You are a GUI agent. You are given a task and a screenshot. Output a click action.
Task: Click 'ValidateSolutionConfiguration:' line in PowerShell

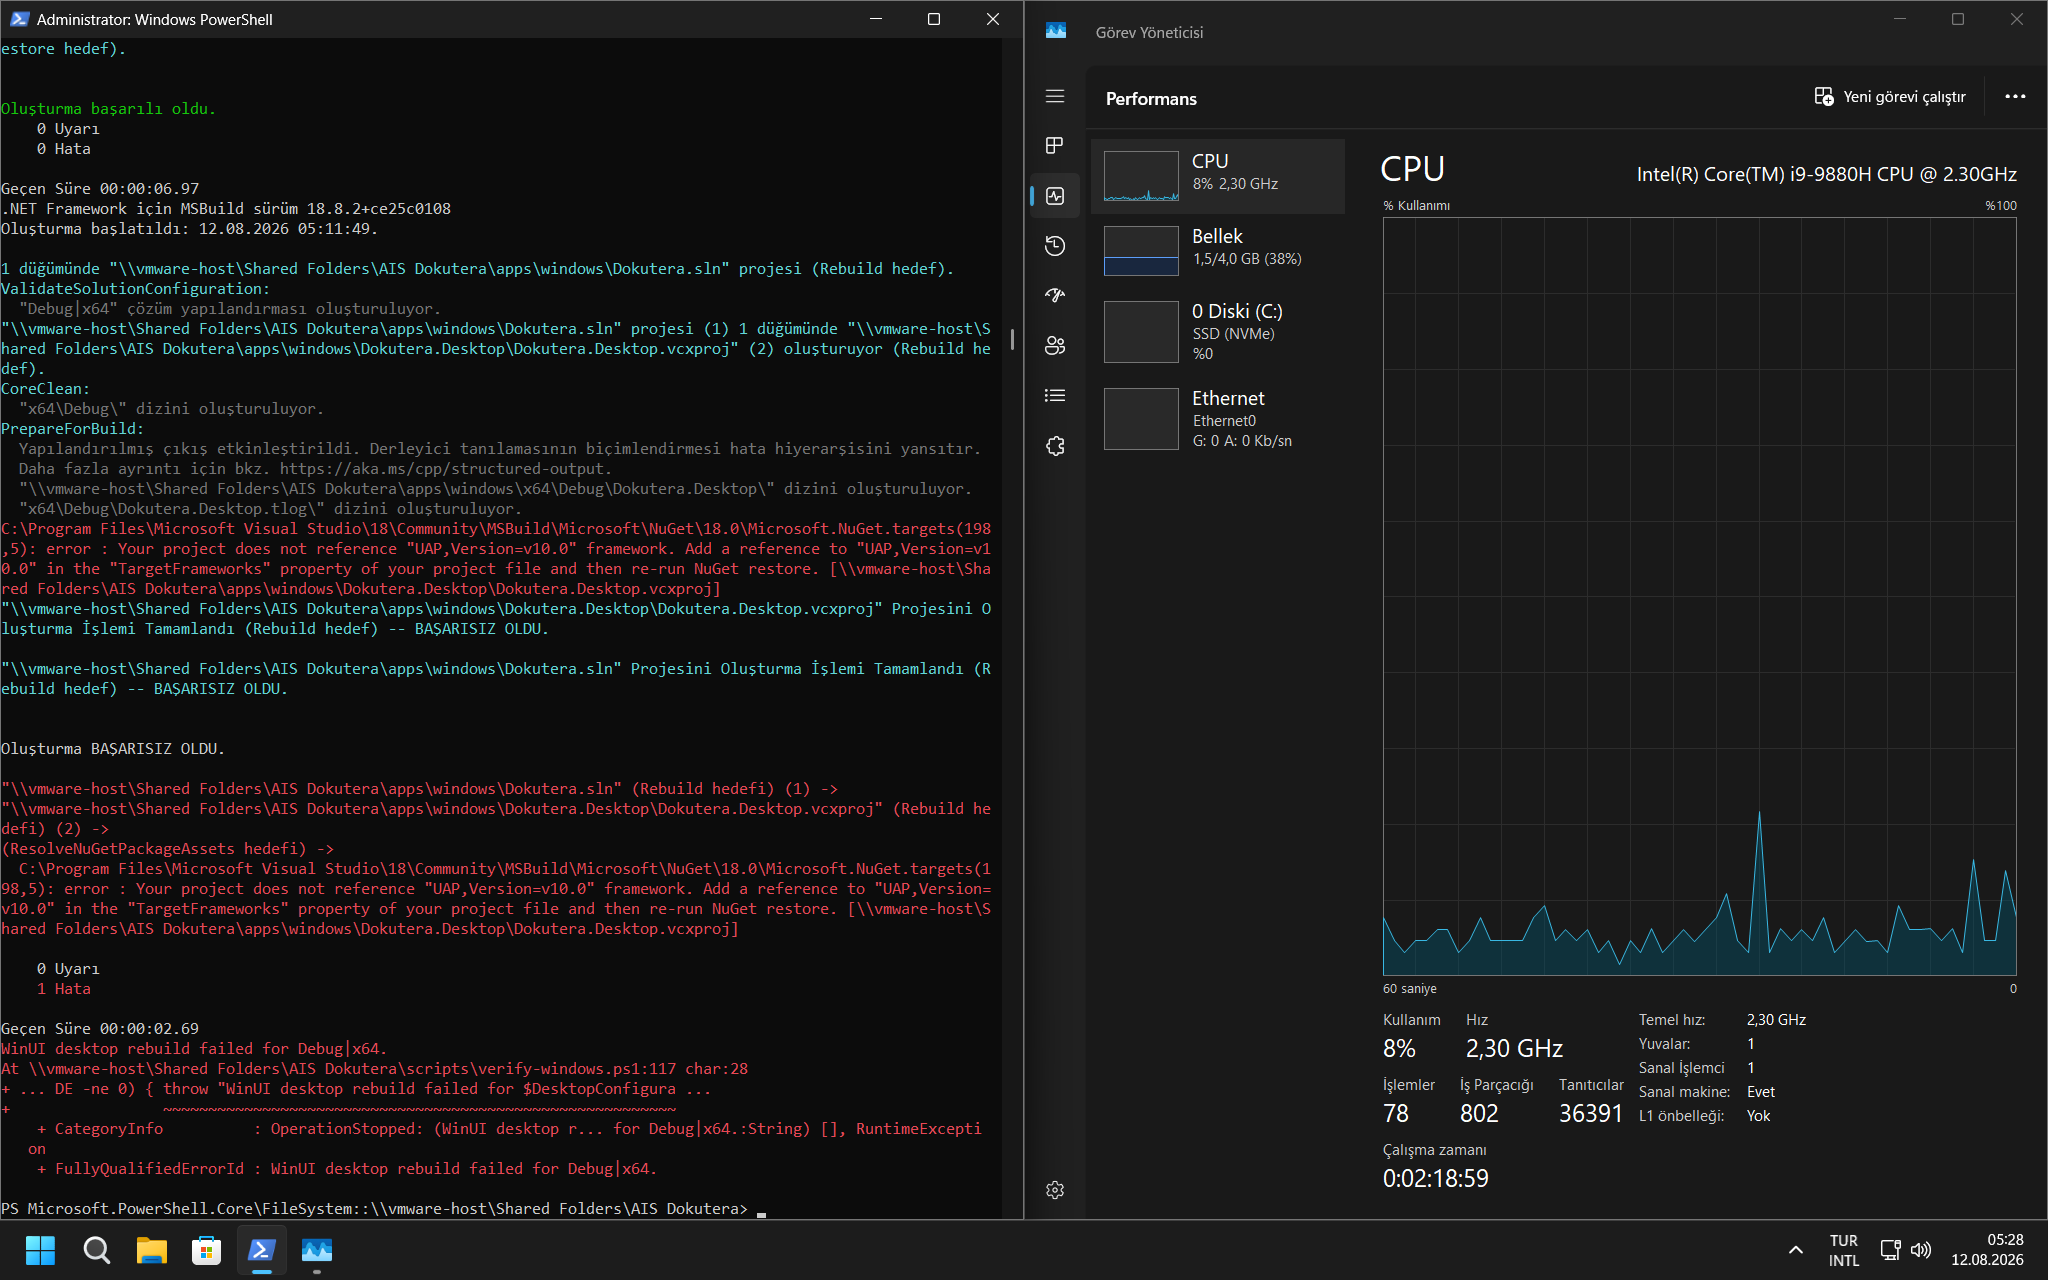[x=135, y=288]
